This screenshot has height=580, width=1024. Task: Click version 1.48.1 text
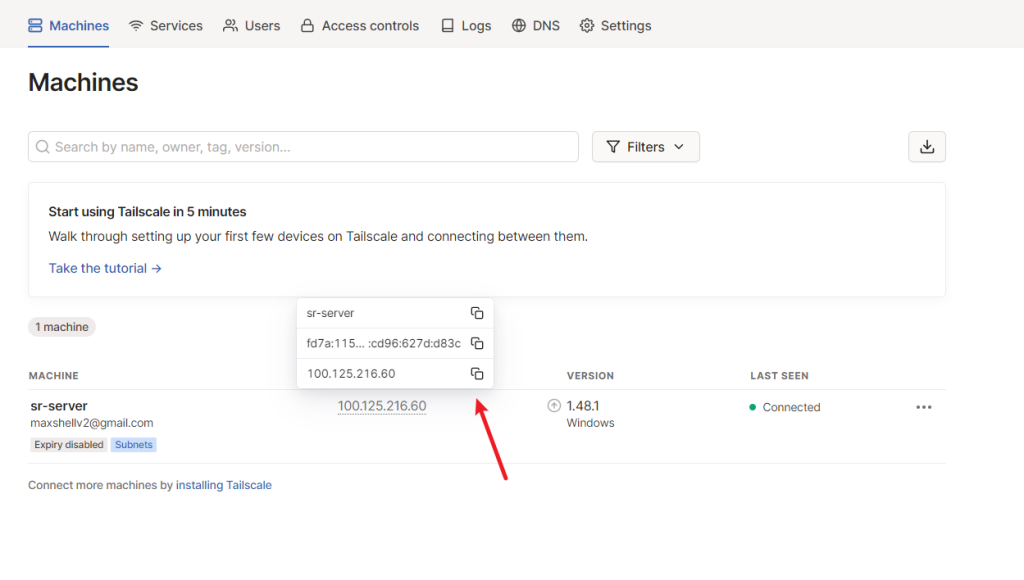click(583, 406)
